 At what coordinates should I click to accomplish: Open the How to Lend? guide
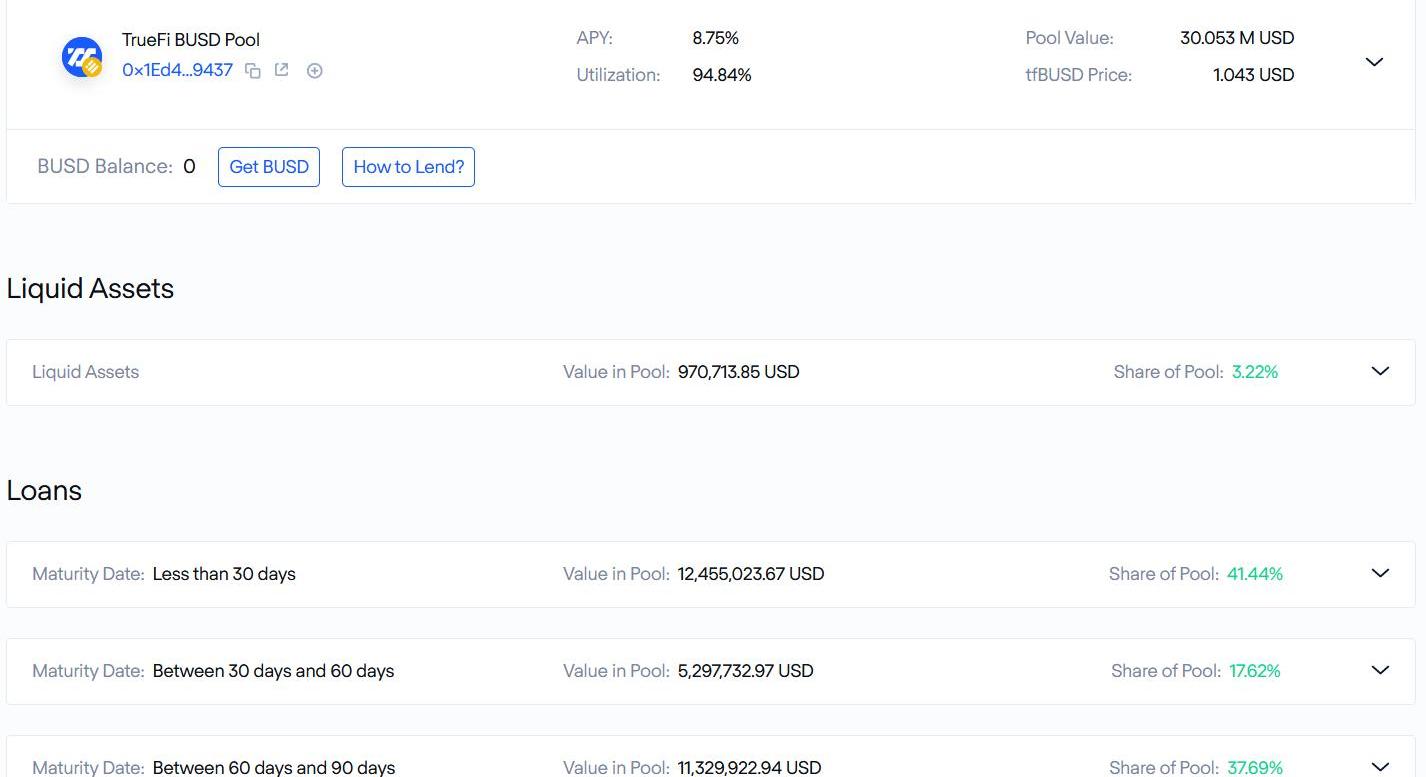click(408, 167)
